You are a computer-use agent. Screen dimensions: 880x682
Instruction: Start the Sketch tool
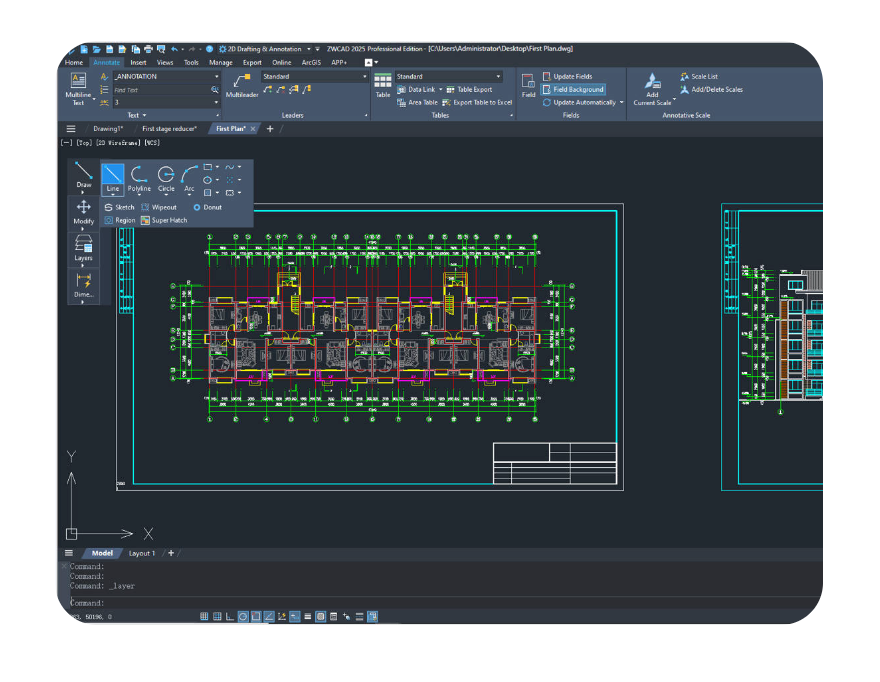pos(120,207)
